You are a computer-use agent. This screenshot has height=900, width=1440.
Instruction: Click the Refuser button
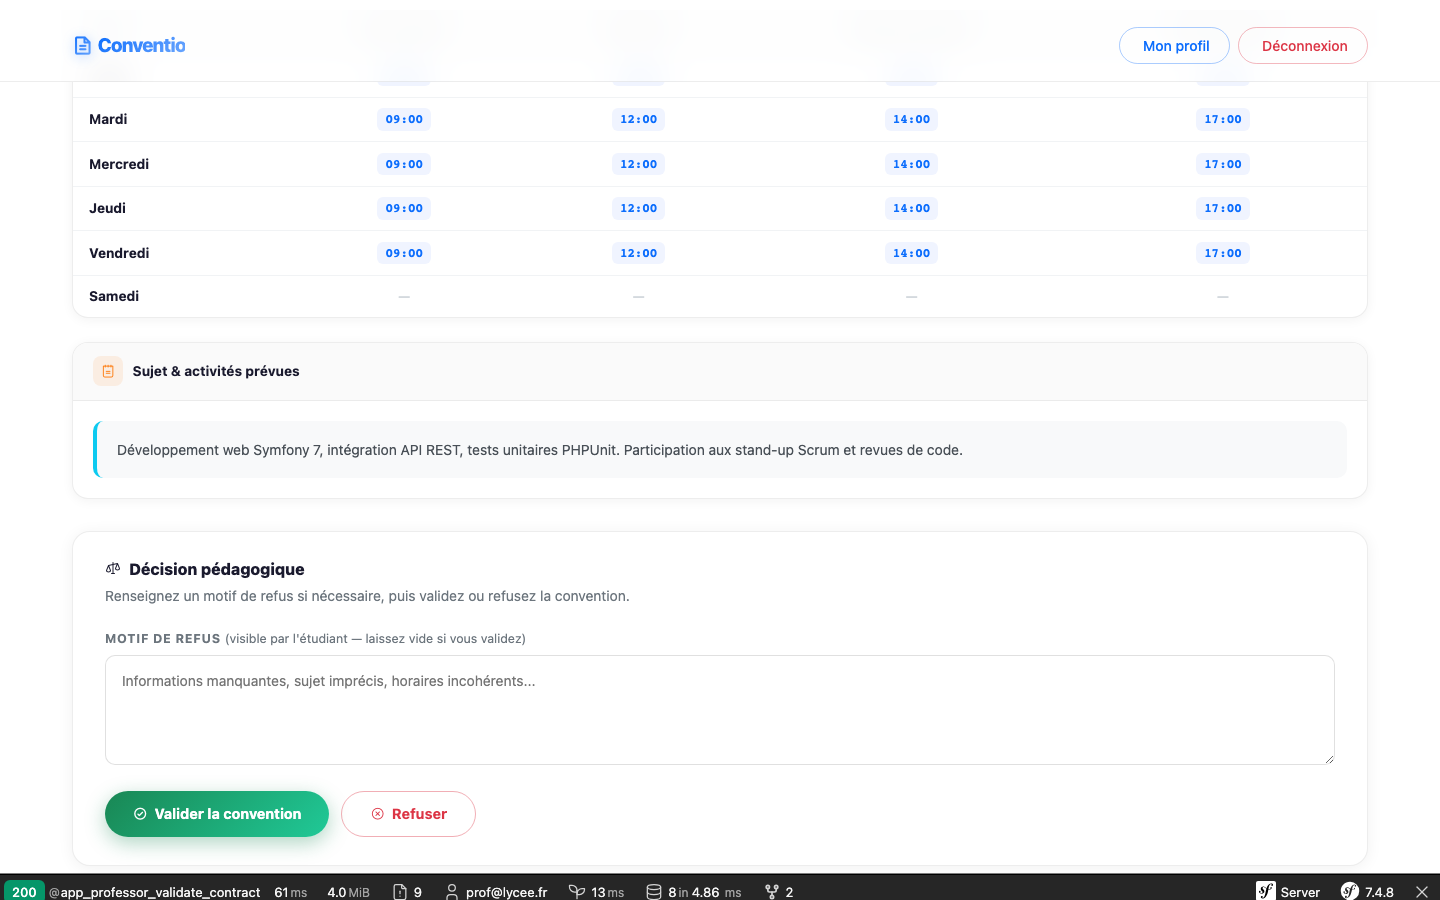[x=408, y=814]
